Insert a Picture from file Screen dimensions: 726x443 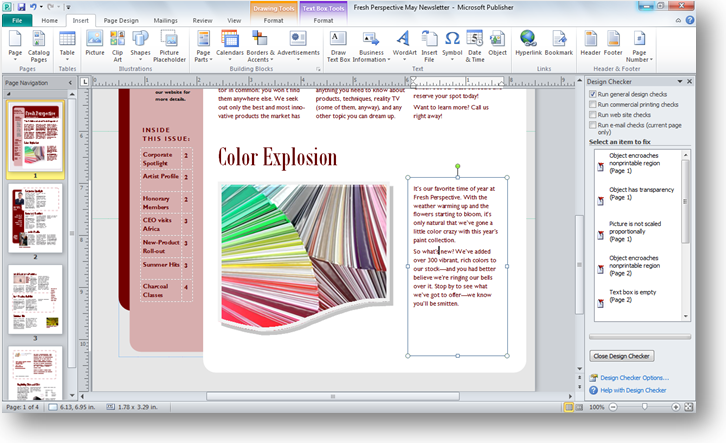94,44
